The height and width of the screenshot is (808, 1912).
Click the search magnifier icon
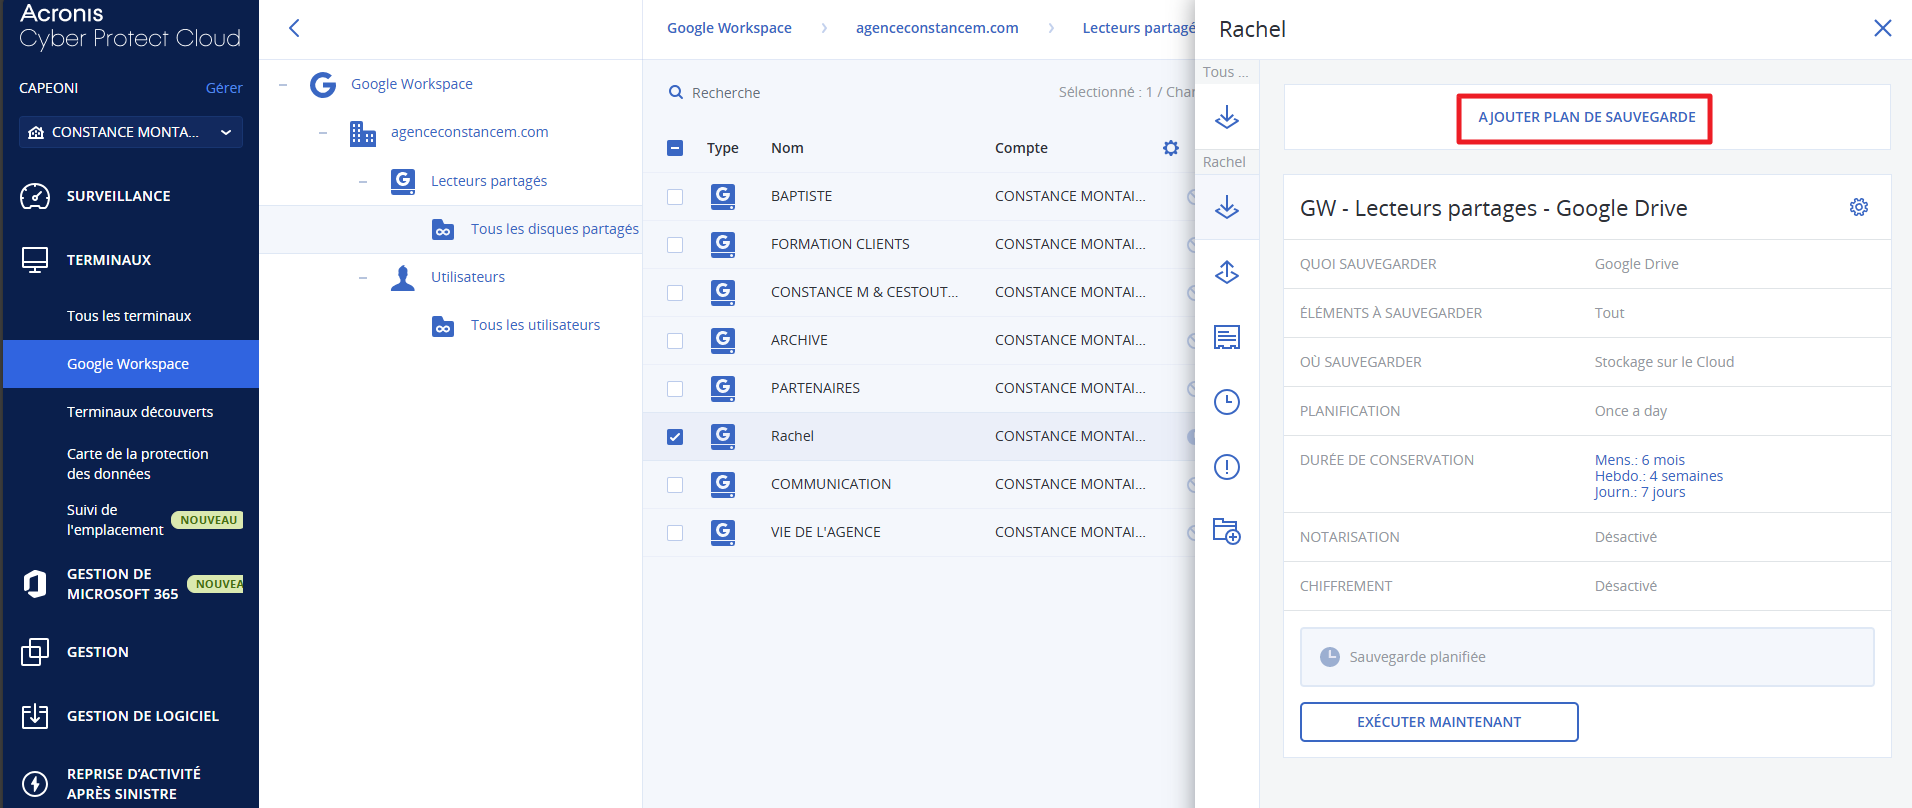676,92
